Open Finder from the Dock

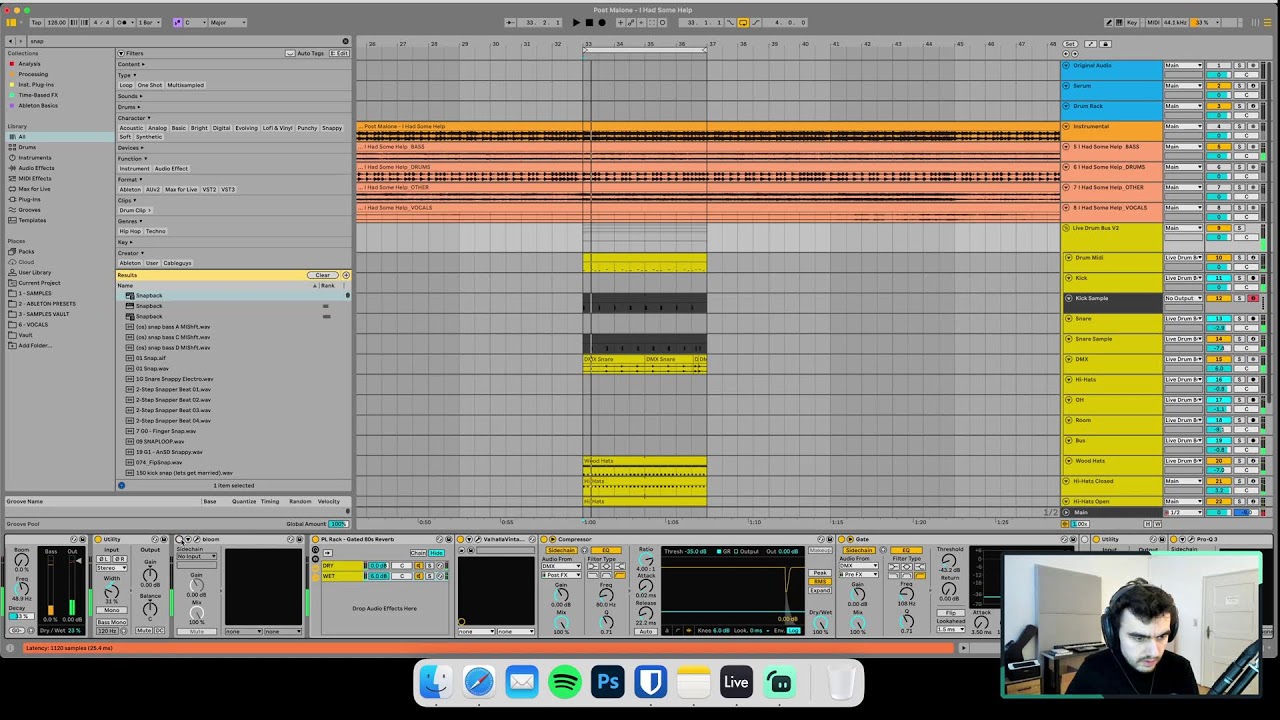436,683
